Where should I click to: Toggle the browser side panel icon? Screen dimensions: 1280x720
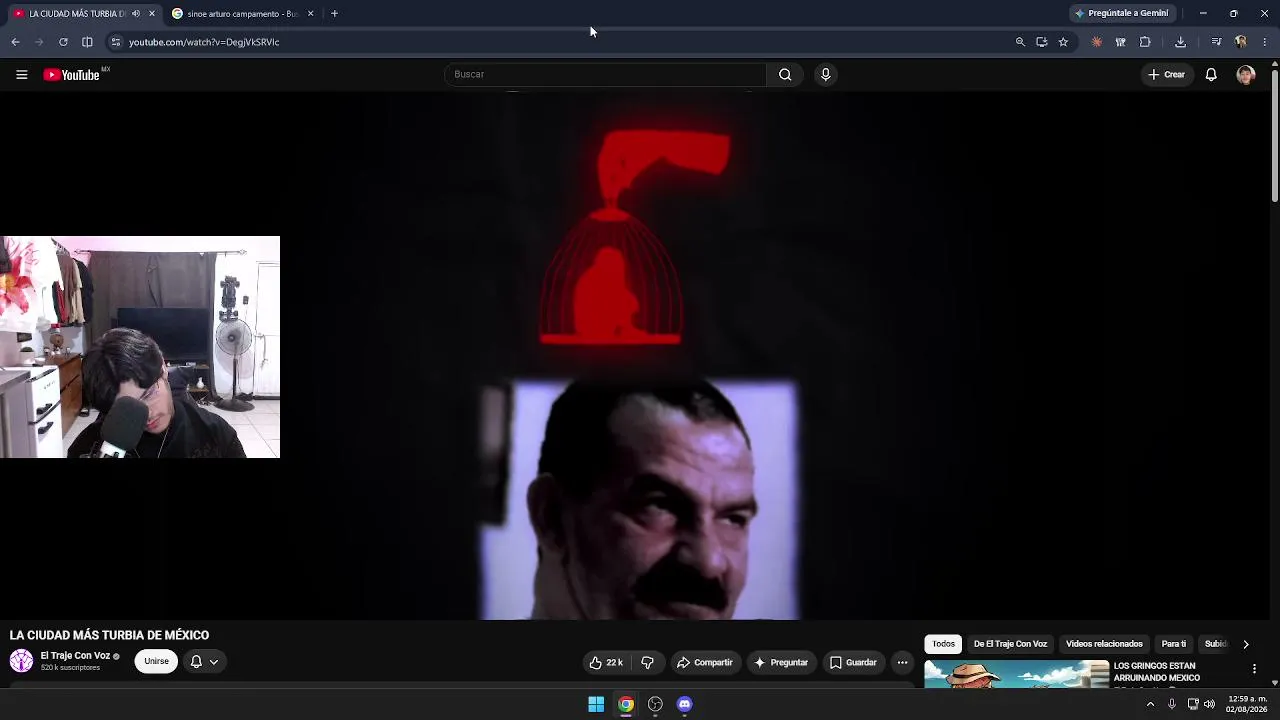coord(87,42)
